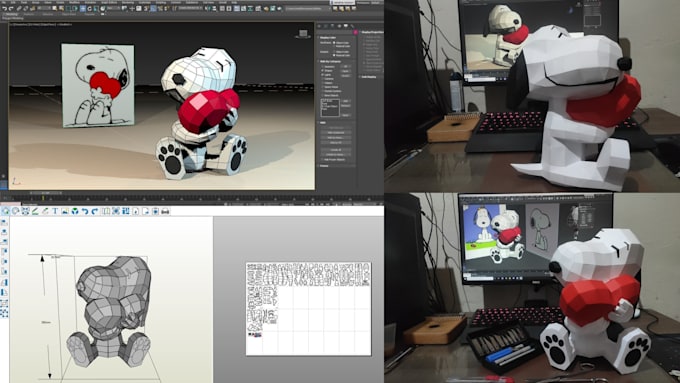Image resolution: width=680 pixels, height=383 pixels.
Task: Click the Mirror tool icon
Action: 209,8
